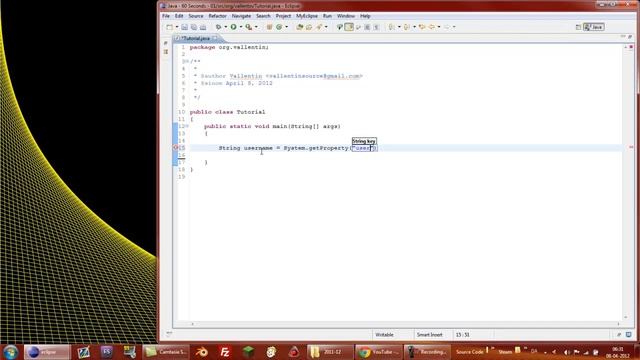The width and height of the screenshot is (640, 360).
Task: Toggle the highlighted Mark Occurrences button
Action: pyautogui.click(x=349, y=27)
